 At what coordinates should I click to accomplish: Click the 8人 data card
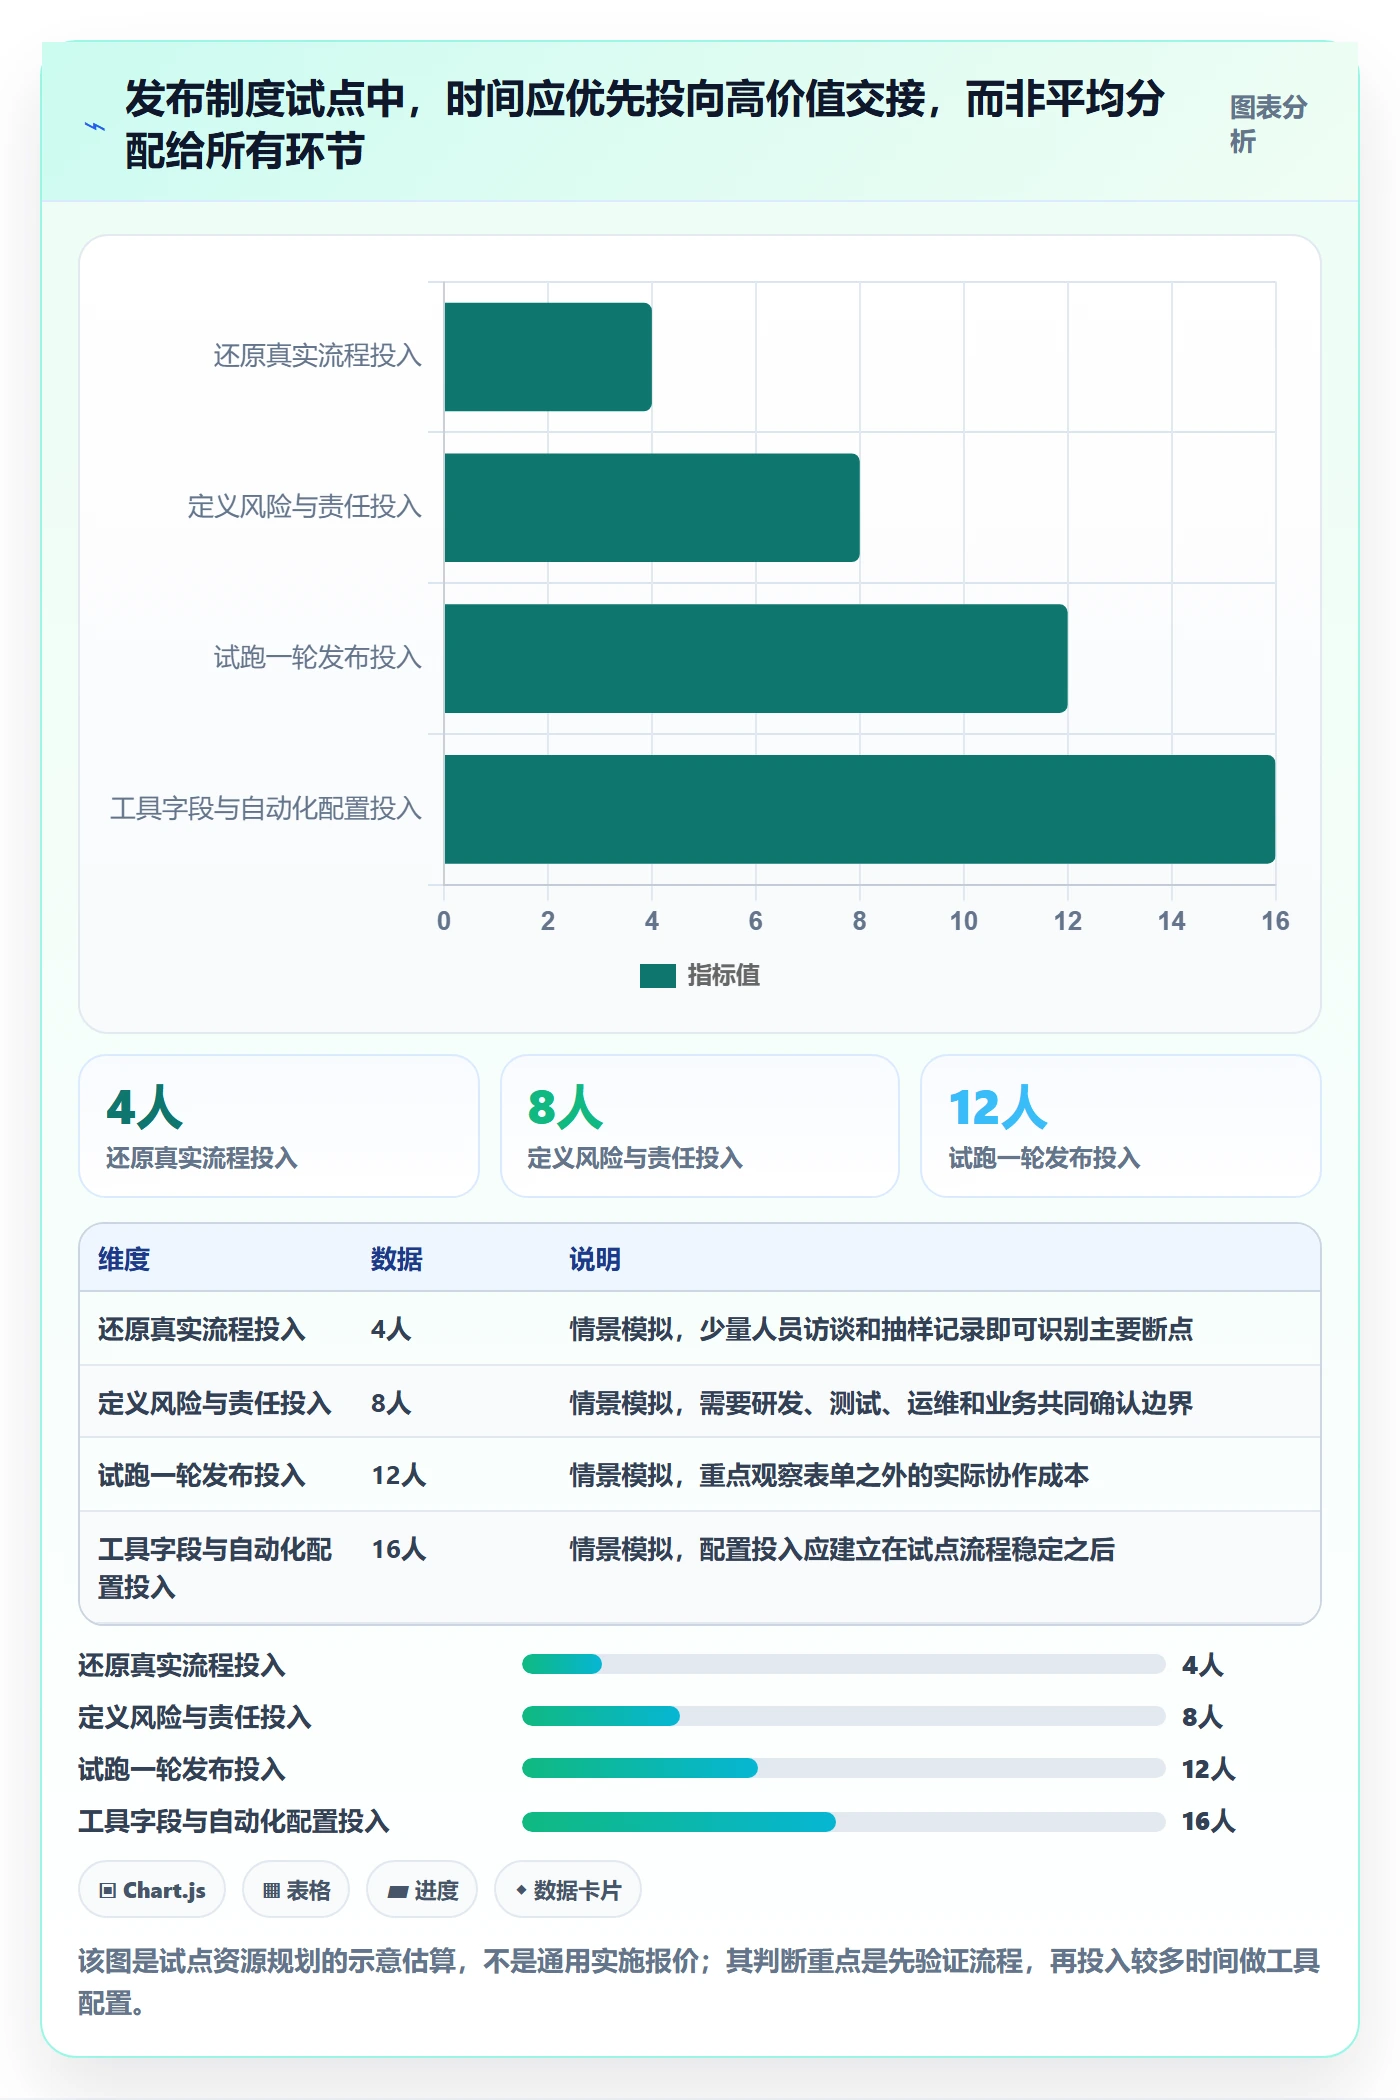(x=700, y=1126)
